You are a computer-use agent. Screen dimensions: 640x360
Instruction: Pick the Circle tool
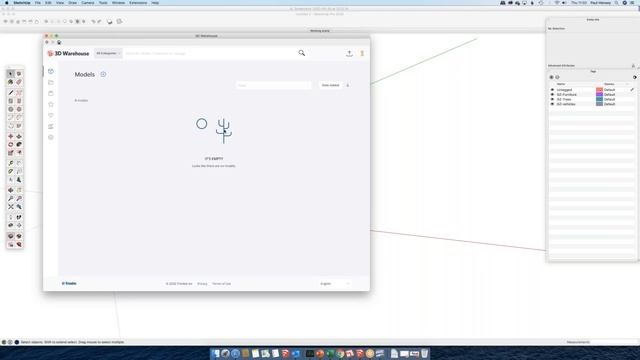pyautogui.click(x=11, y=109)
